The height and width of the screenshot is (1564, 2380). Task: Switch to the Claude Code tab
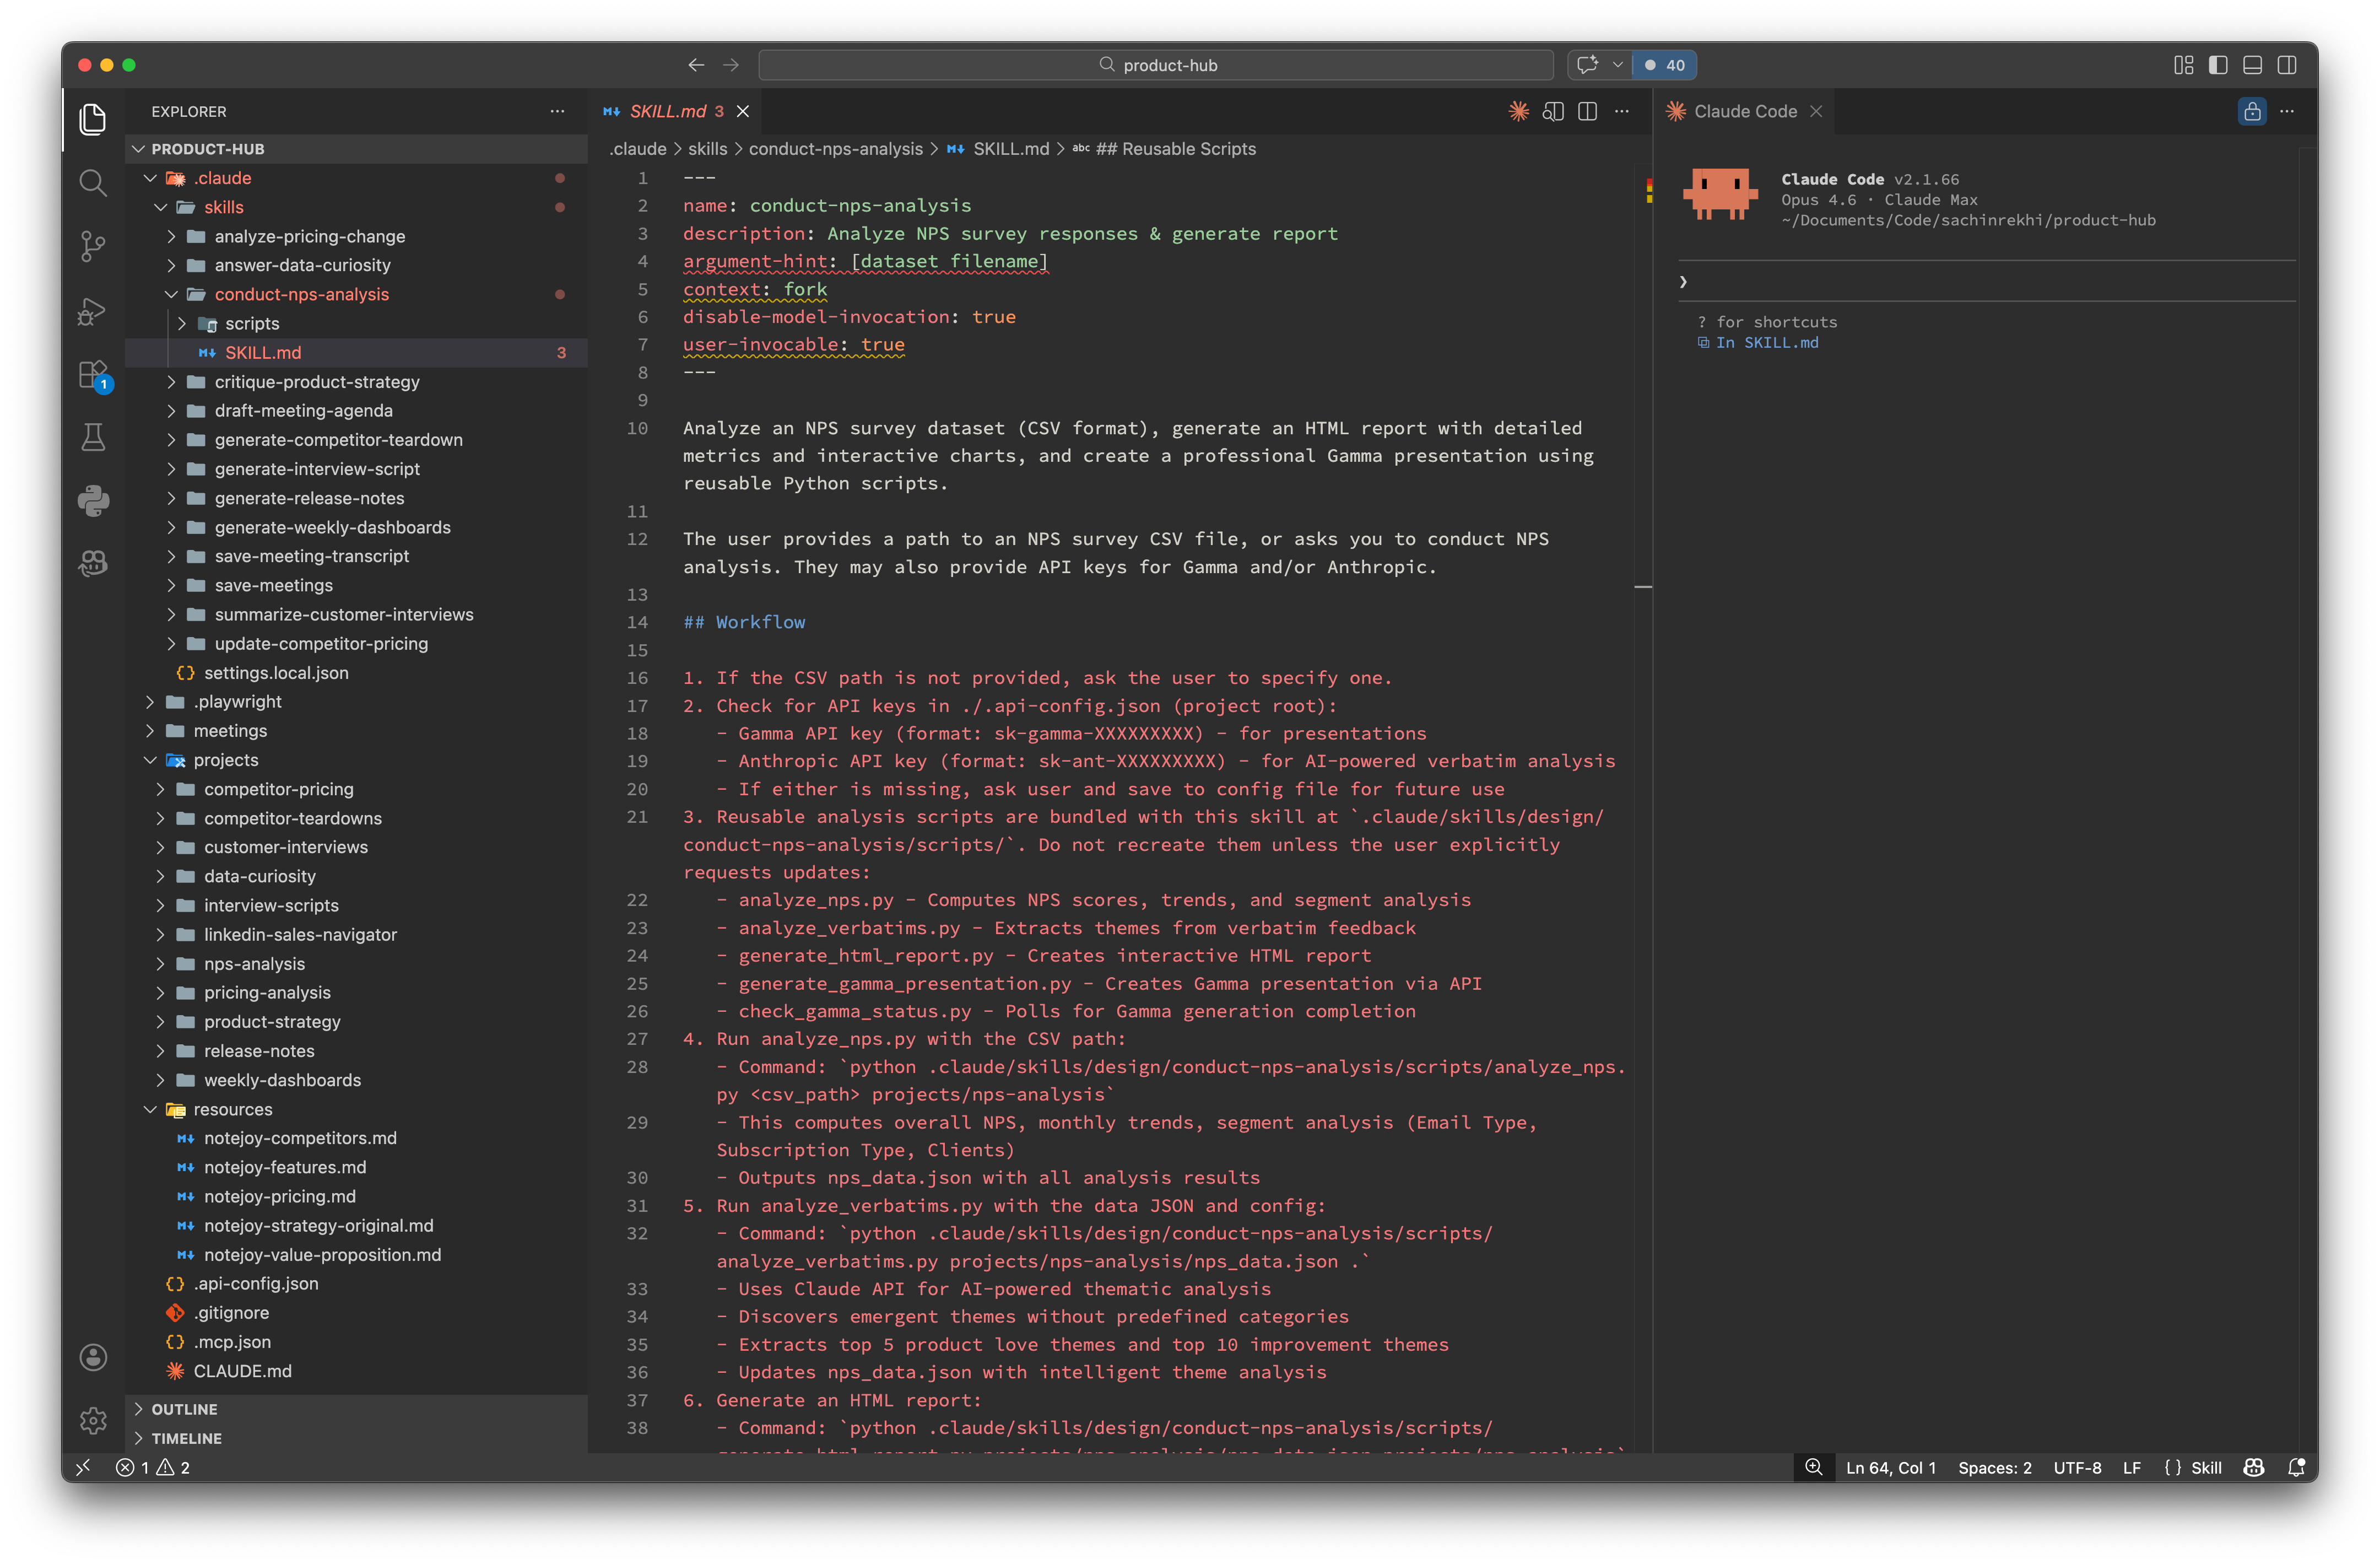(x=1744, y=111)
